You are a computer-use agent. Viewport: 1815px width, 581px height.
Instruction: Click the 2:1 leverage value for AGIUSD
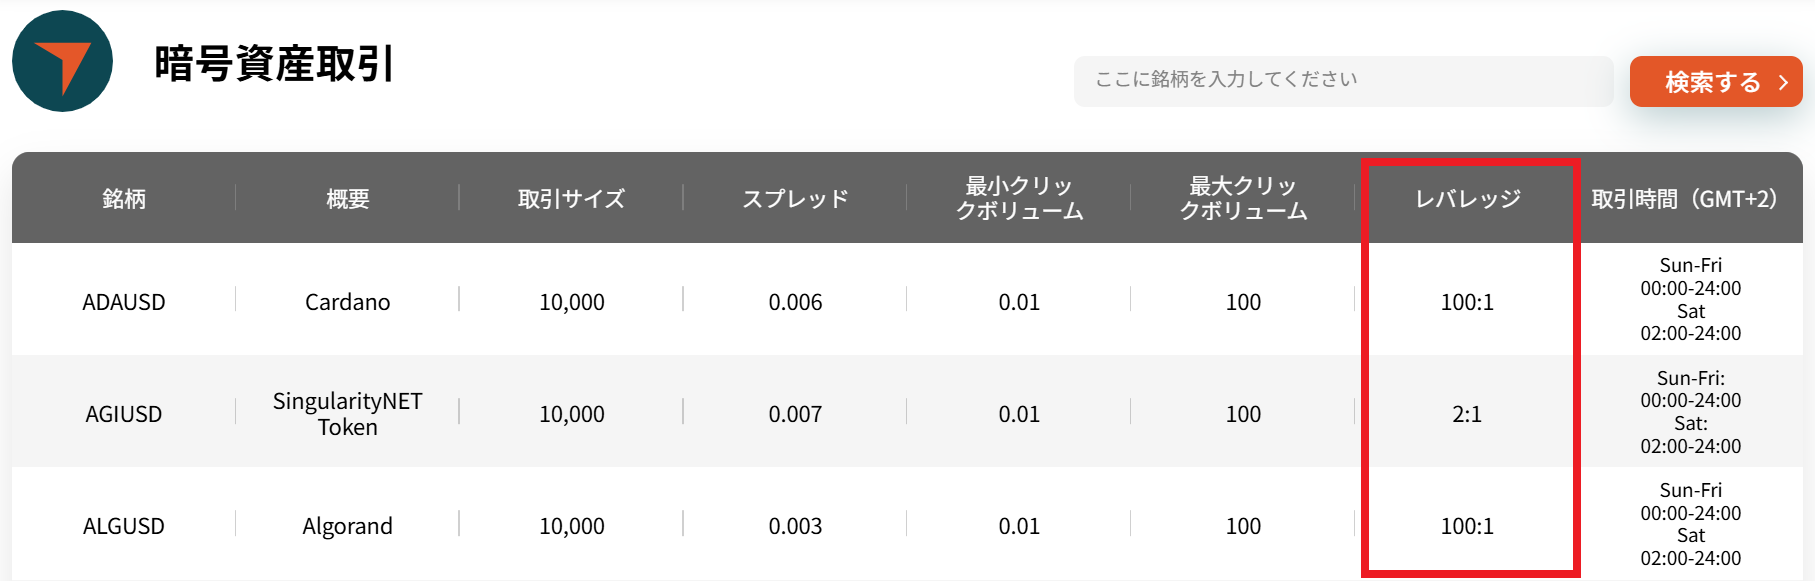pos(1467,414)
